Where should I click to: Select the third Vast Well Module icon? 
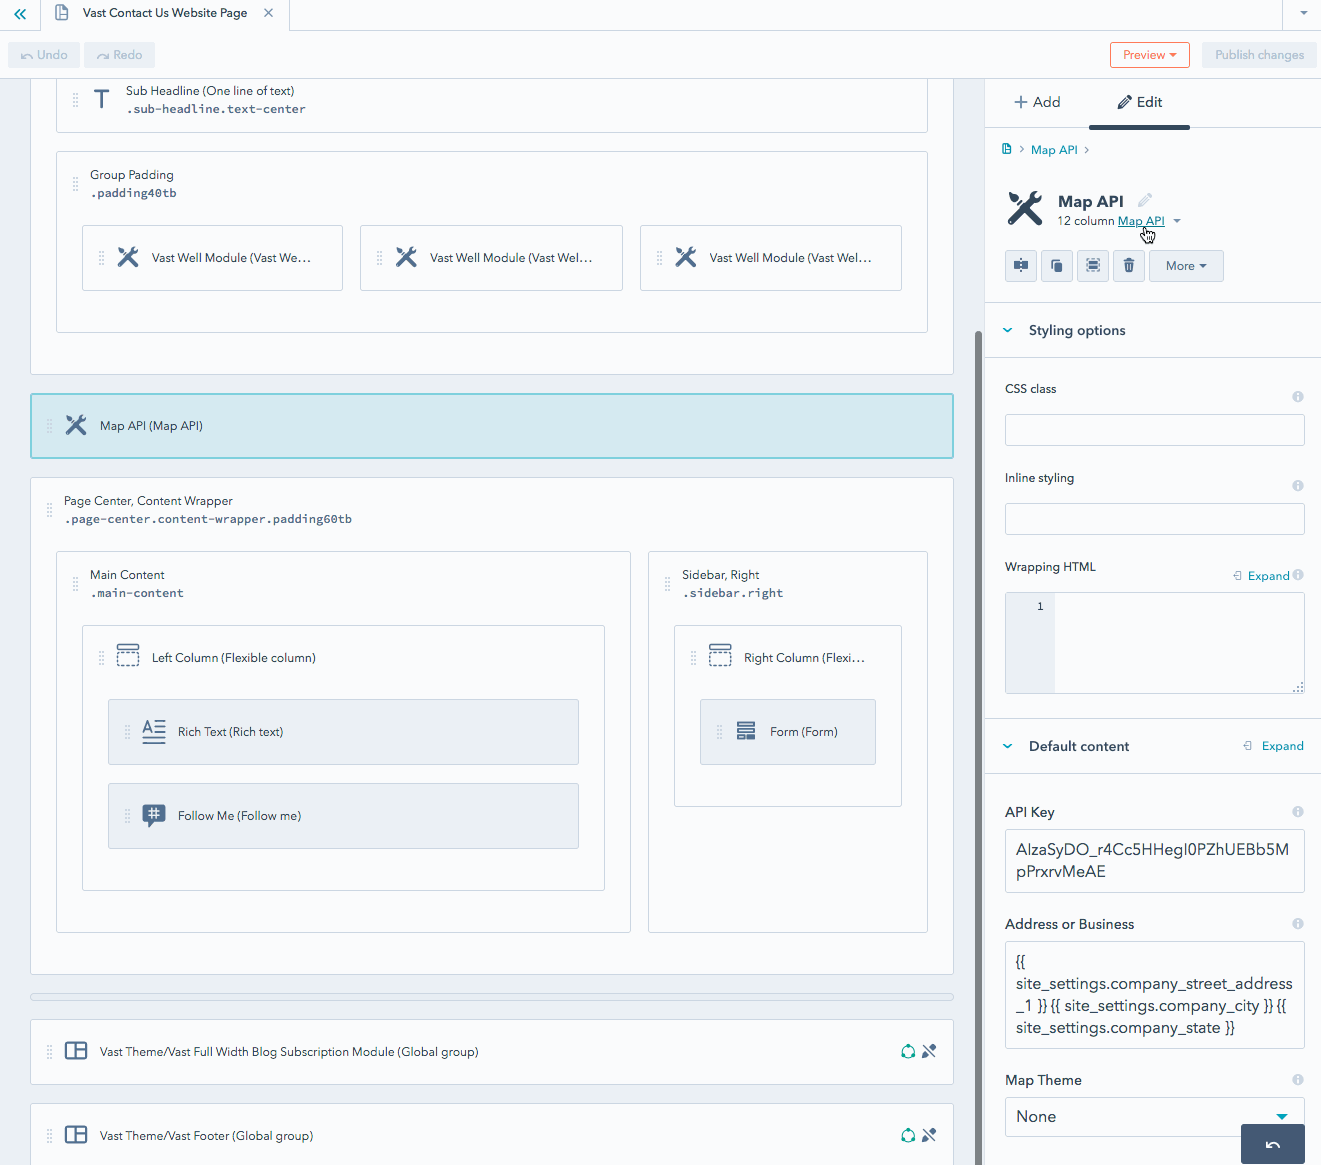coord(686,257)
